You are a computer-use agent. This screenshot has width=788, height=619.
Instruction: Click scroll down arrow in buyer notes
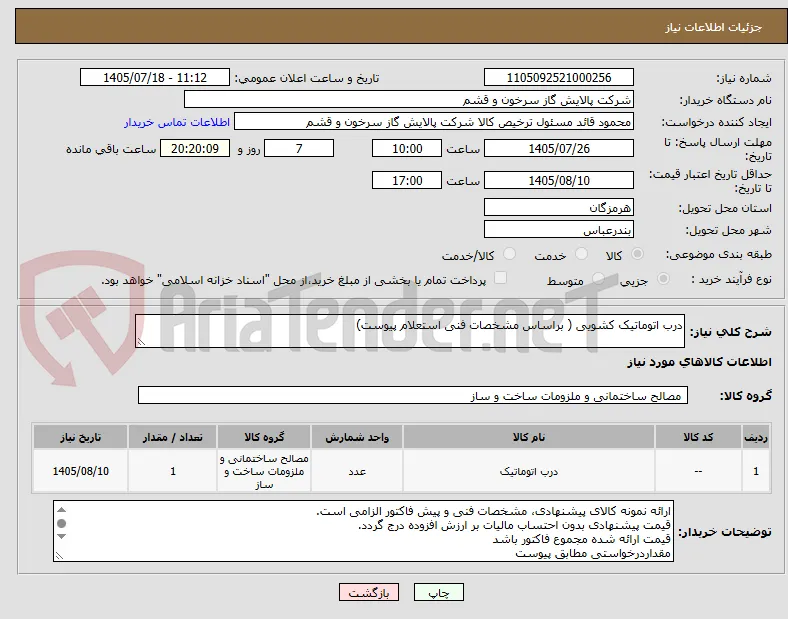pyautogui.click(x=61, y=536)
